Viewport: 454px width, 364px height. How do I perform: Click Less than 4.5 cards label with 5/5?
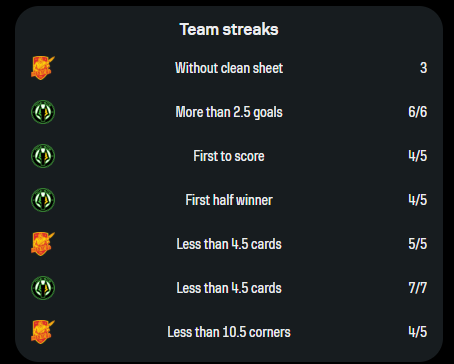coord(229,244)
